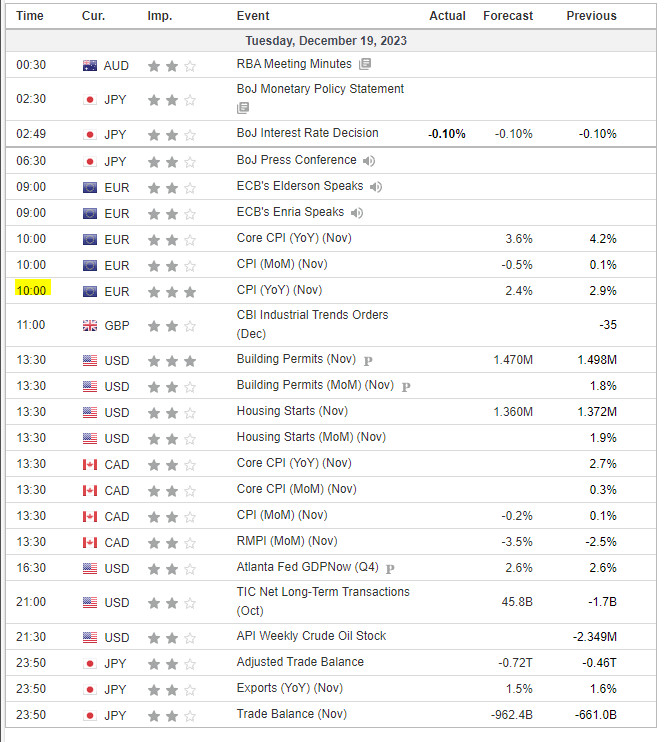
Task: Click the document icon beside RBA Meeting Minutes
Action: point(365,64)
